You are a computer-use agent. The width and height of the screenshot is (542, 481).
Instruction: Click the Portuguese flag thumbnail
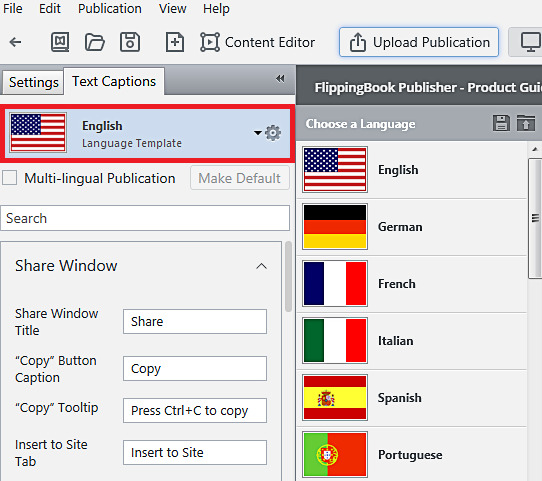tap(335, 455)
